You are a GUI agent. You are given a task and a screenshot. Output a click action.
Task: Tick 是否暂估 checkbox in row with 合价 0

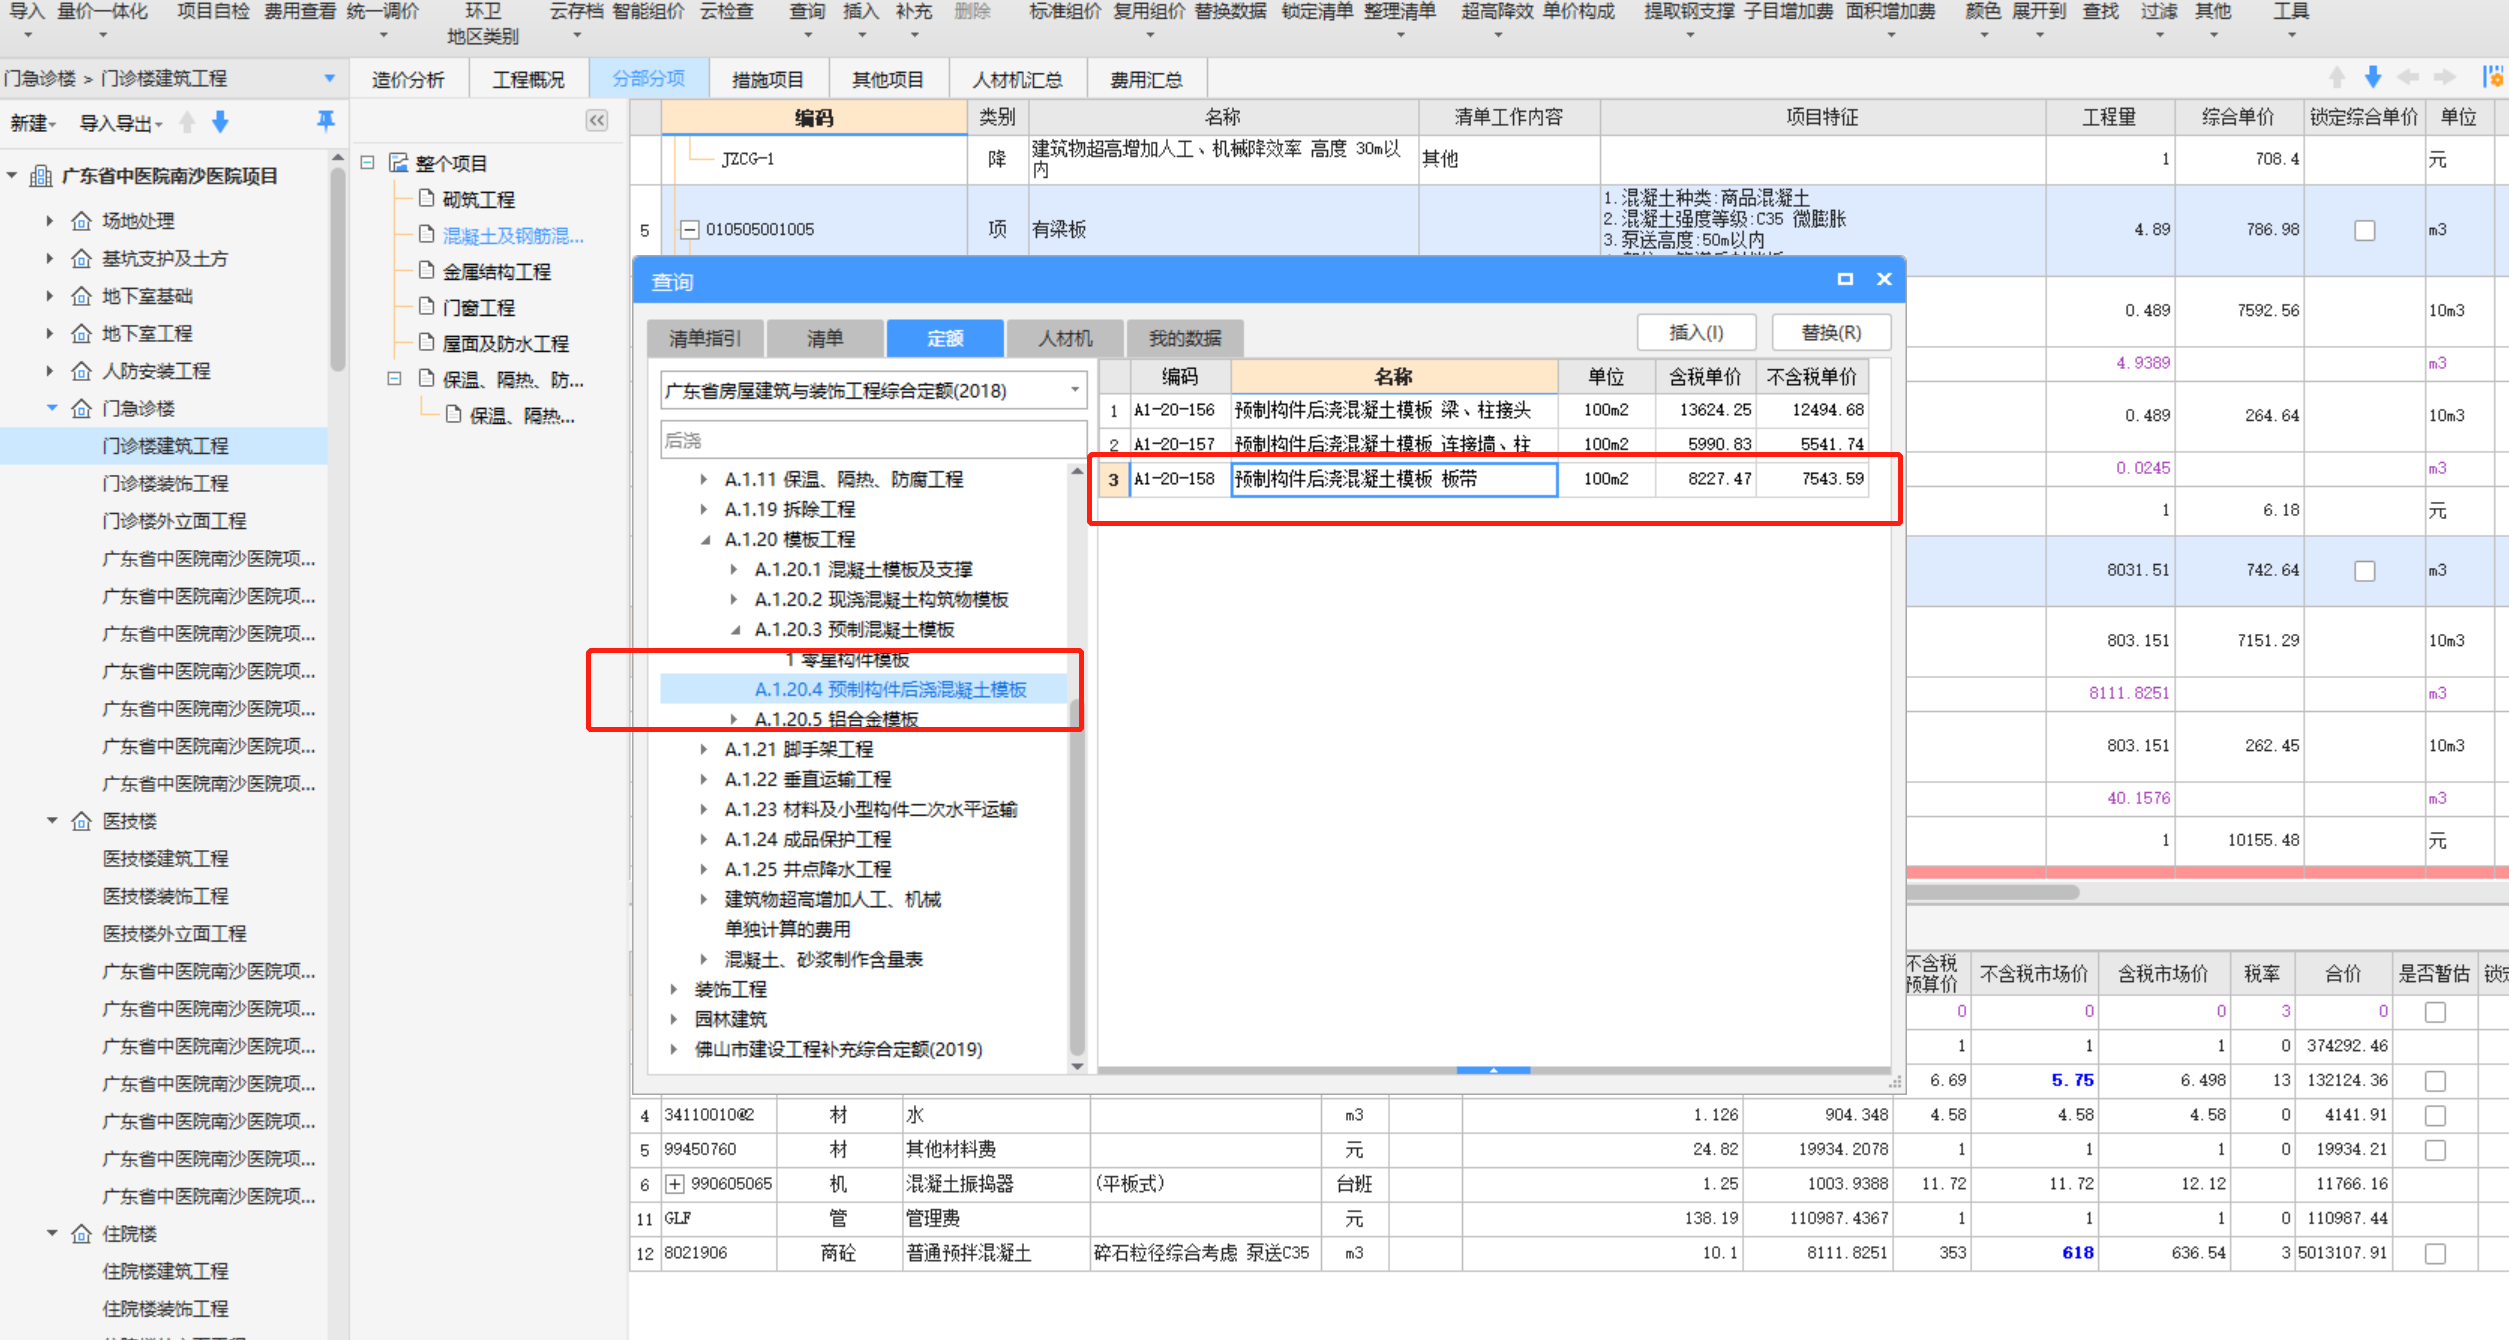[x=2435, y=1012]
